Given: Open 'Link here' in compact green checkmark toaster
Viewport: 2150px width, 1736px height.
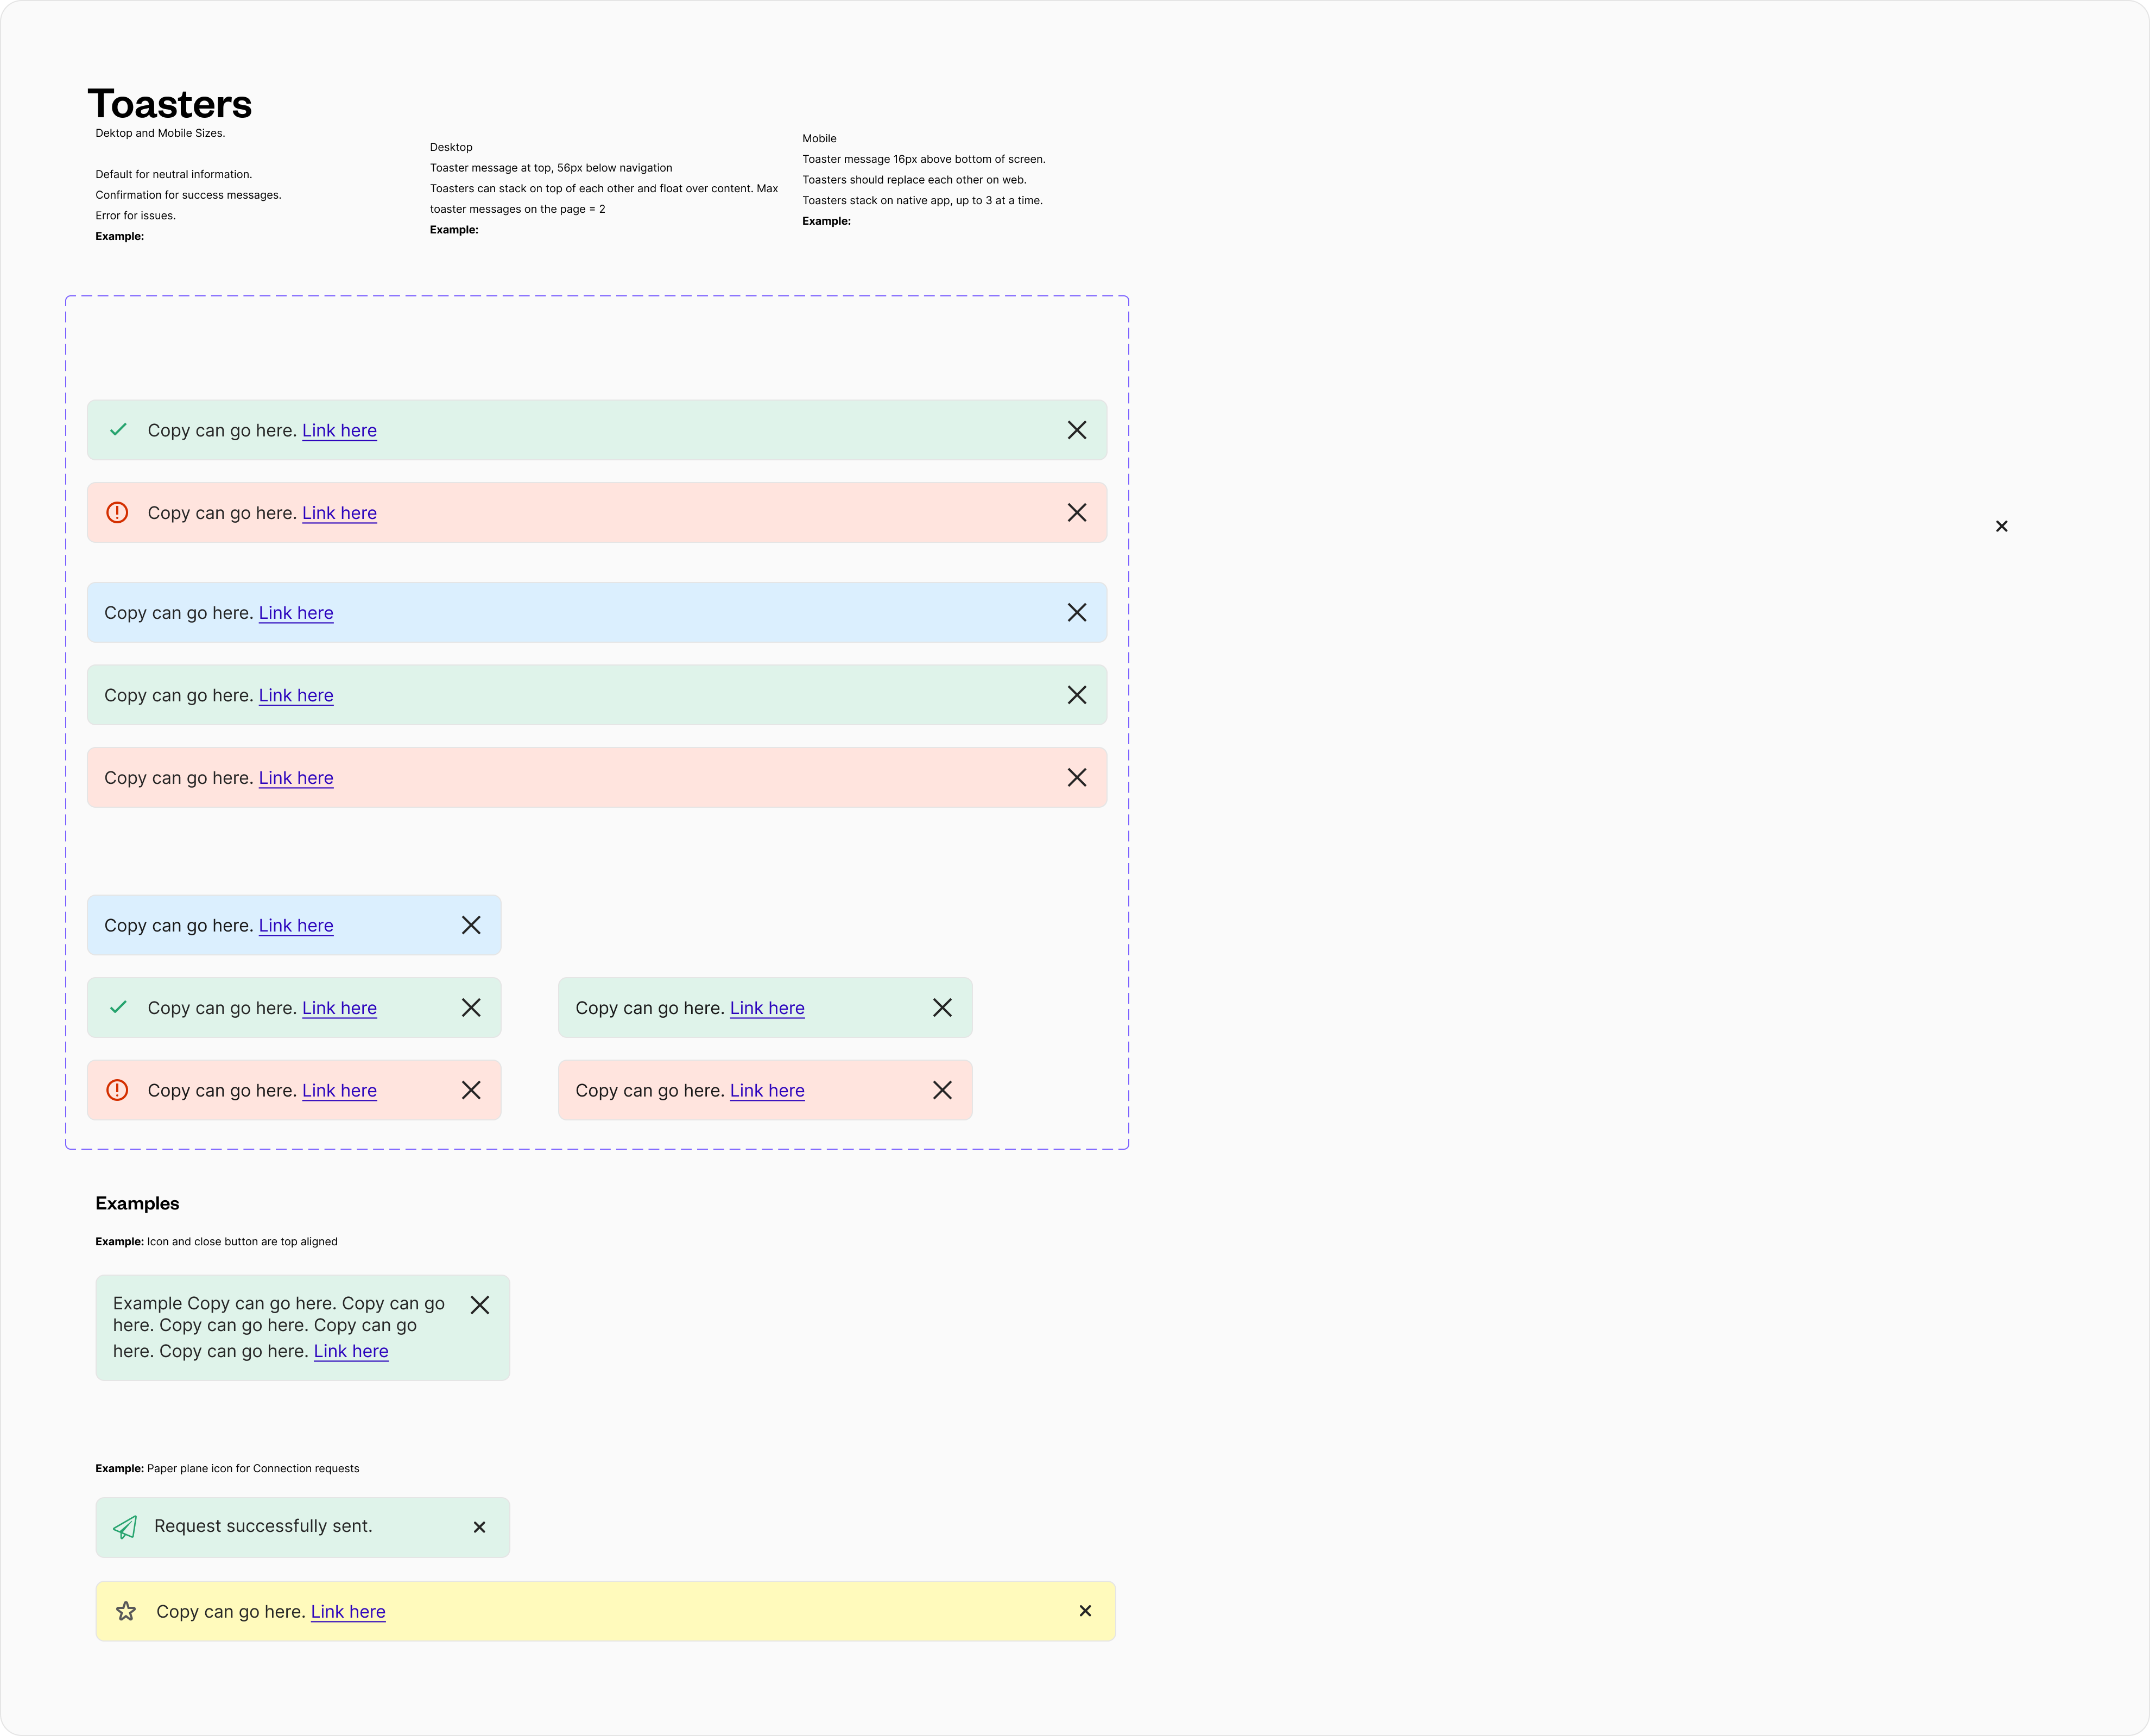Looking at the screenshot, I should coord(340,1008).
